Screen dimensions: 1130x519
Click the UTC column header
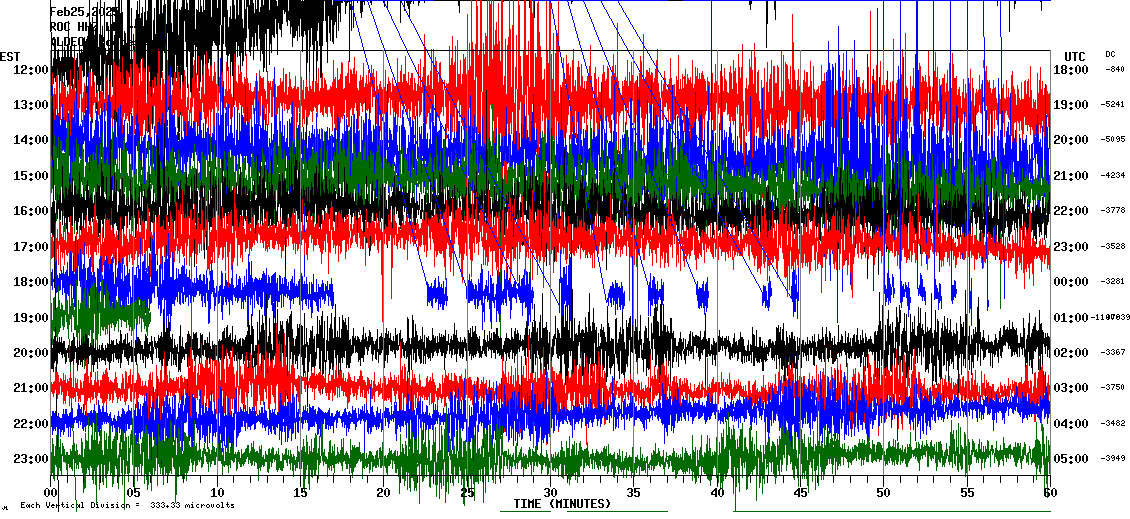(1074, 56)
